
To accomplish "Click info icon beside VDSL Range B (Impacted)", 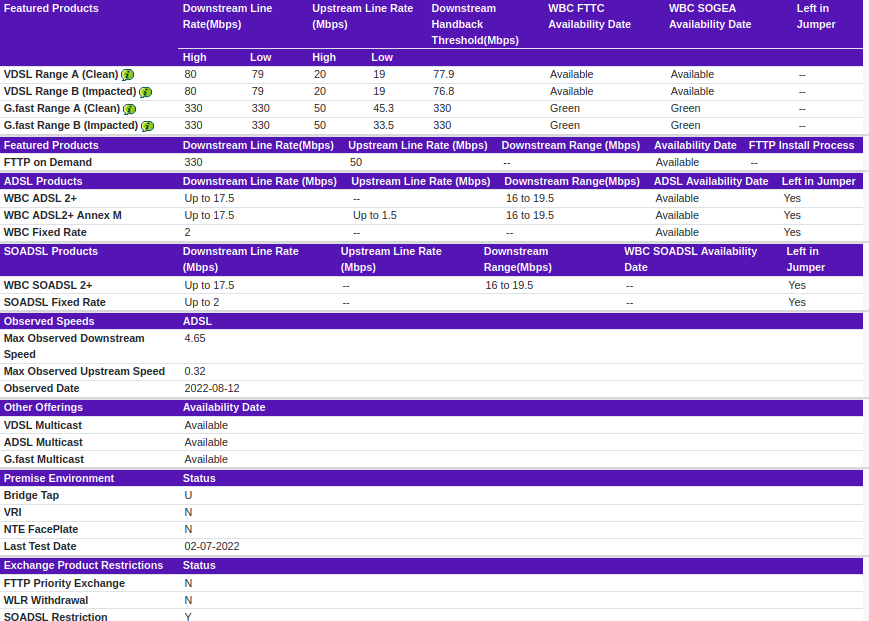I will tap(145, 92).
